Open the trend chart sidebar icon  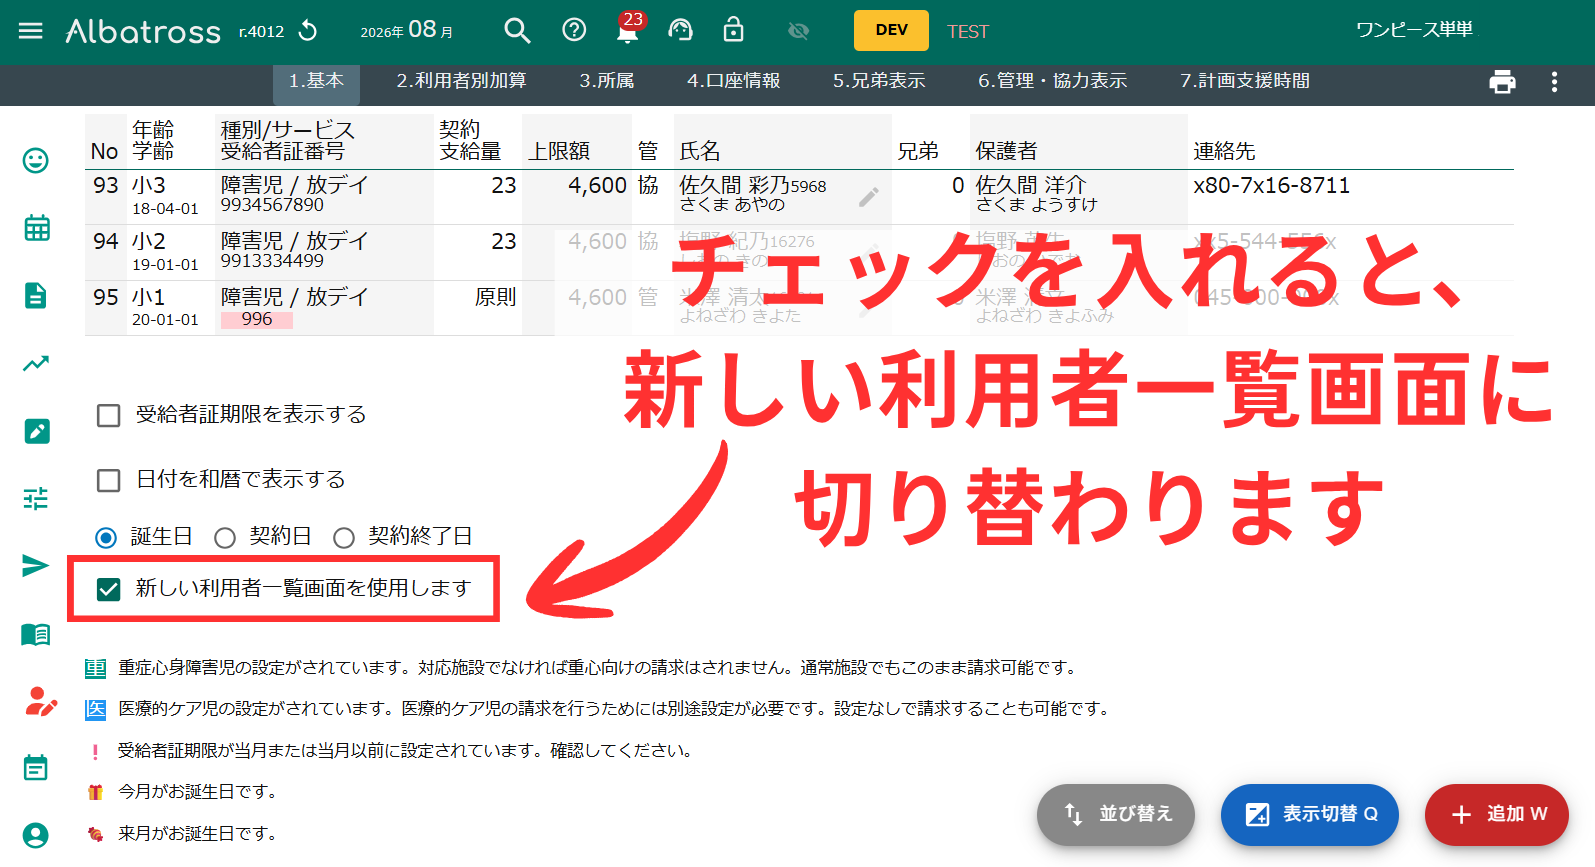[x=36, y=363]
